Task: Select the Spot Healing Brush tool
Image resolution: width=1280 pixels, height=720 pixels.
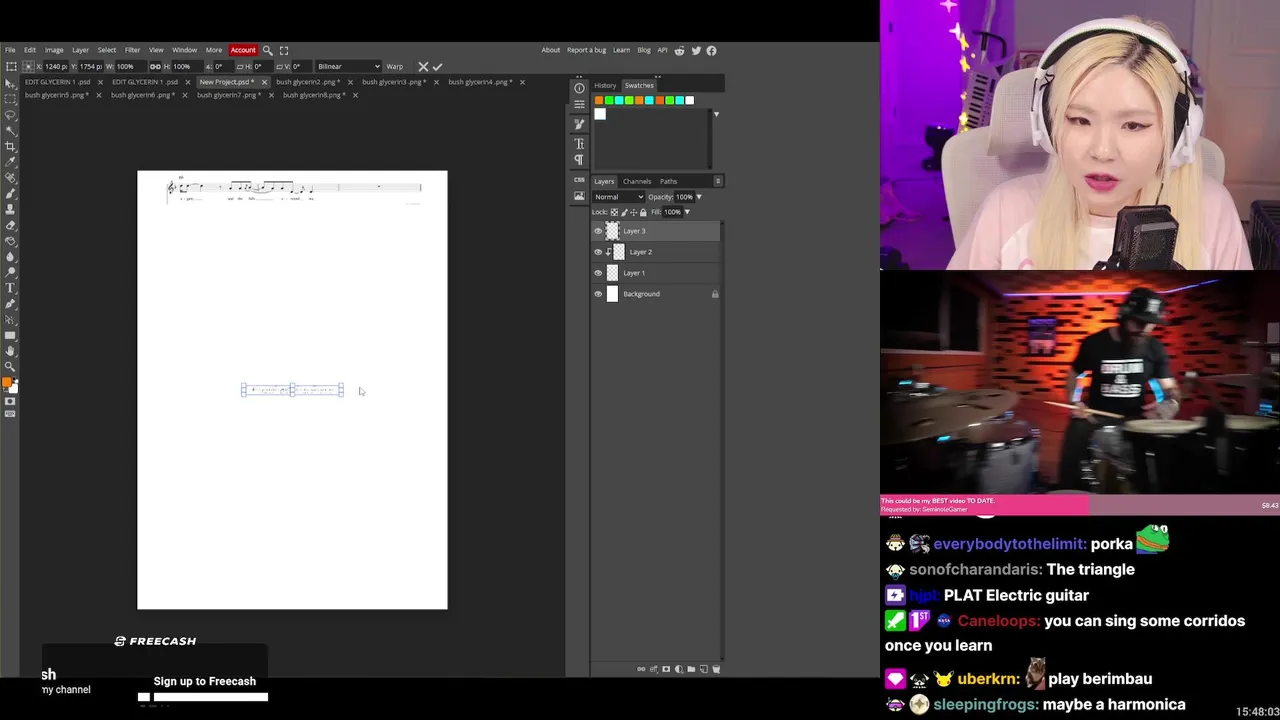Action: click(10, 178)
